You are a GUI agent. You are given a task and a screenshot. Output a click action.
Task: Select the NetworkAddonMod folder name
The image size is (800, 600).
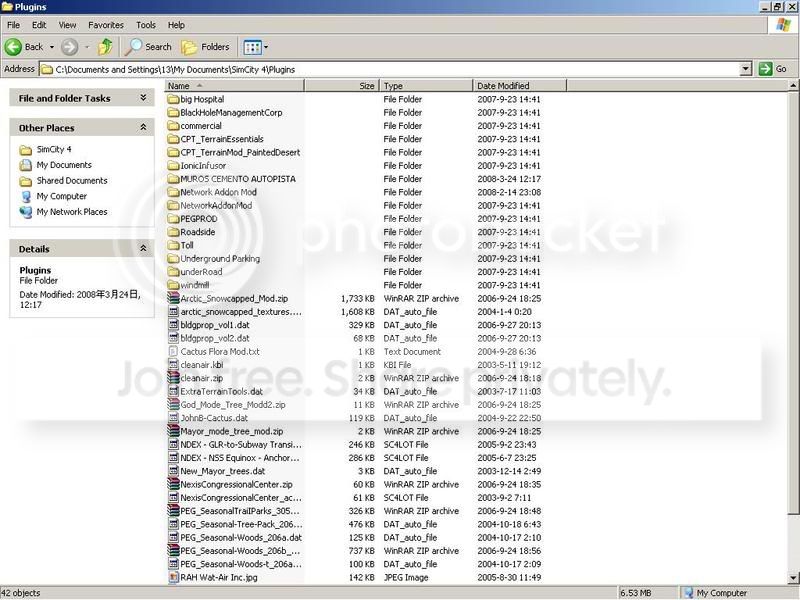click(x=216, y=205)
